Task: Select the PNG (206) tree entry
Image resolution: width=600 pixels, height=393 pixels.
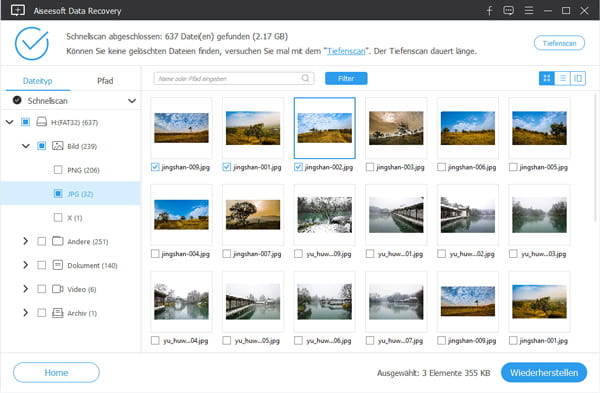Action: click(x=83, y=170)
